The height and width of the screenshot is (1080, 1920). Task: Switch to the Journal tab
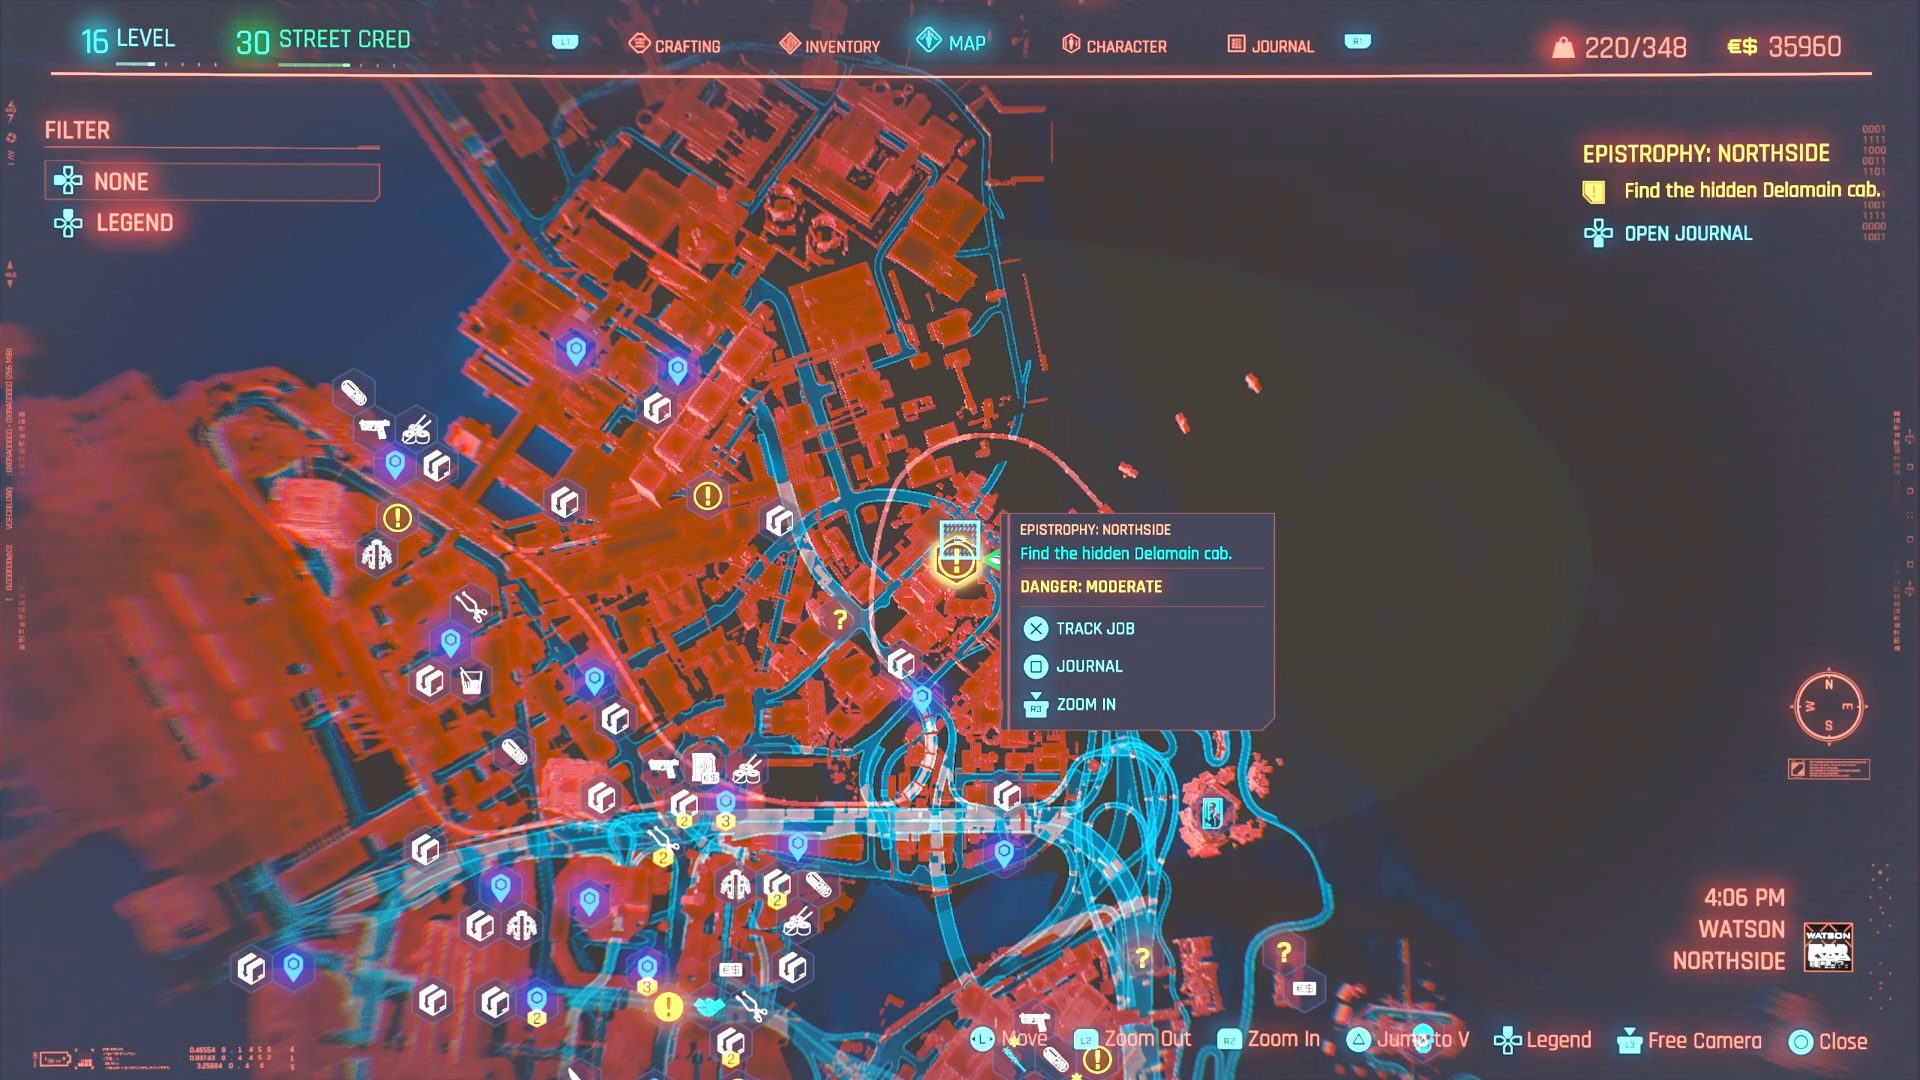[x=1270, y=45]
